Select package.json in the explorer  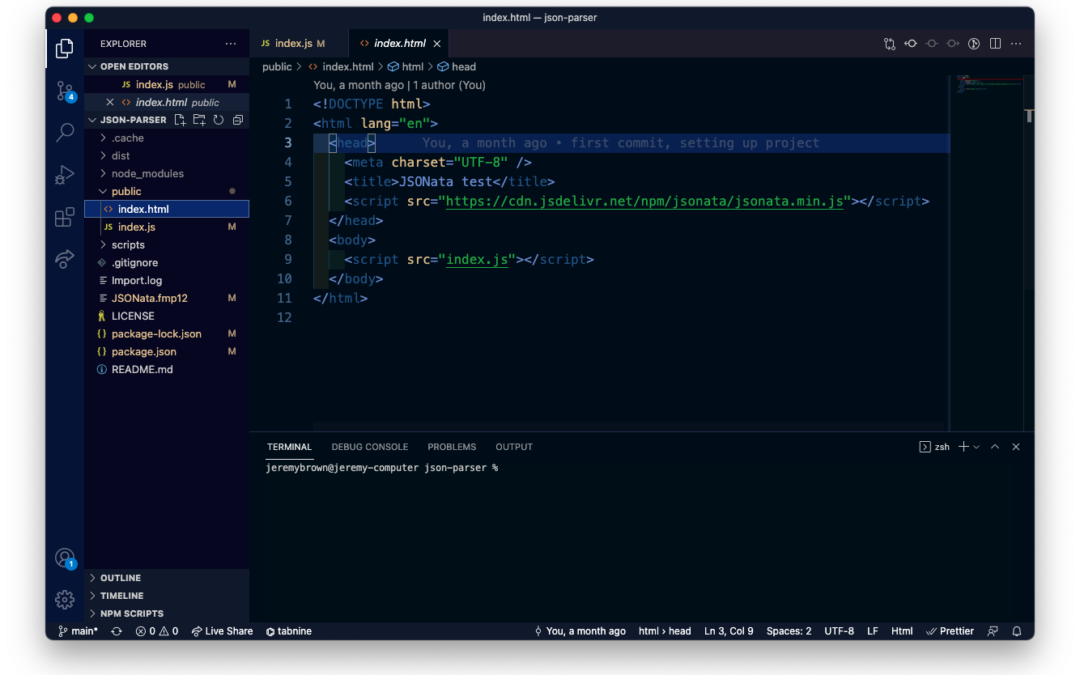[x=167, y=351]
